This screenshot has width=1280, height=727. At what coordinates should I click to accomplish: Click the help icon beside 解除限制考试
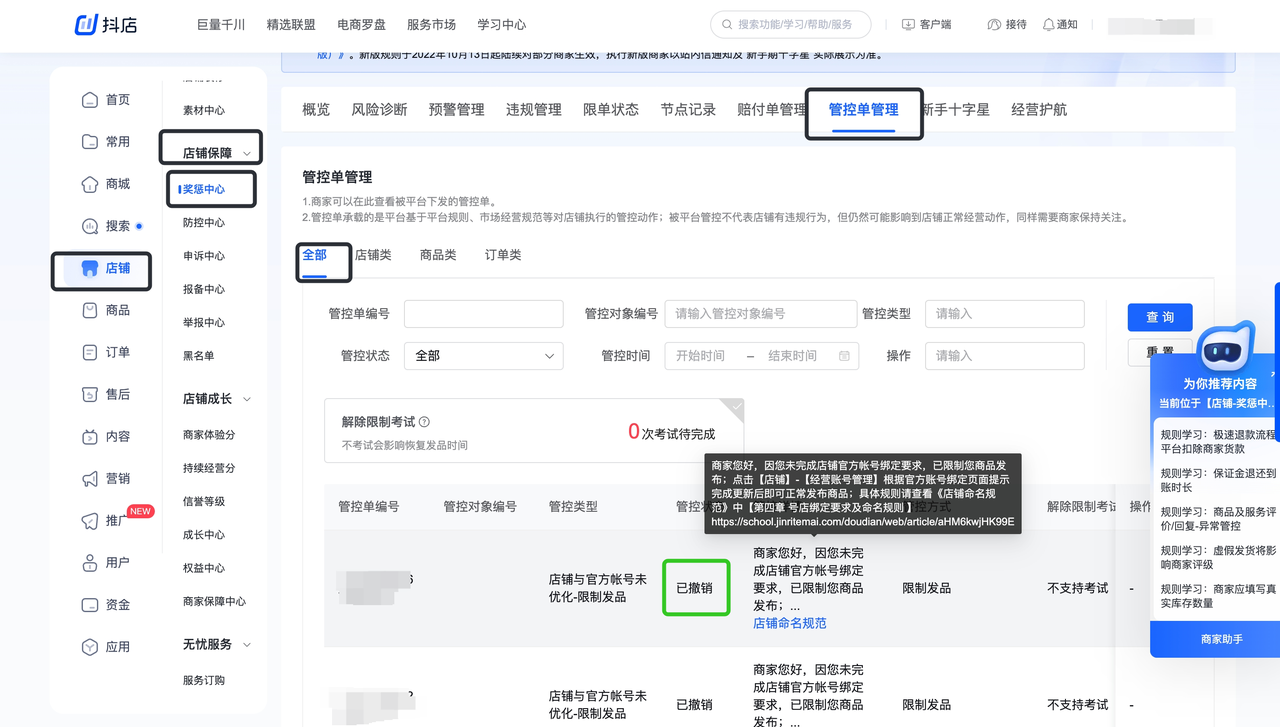(x=424, y=422)
